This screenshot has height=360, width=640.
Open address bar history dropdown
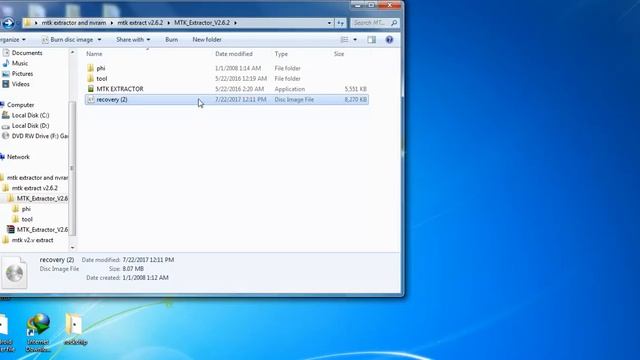tap(329, 23)
